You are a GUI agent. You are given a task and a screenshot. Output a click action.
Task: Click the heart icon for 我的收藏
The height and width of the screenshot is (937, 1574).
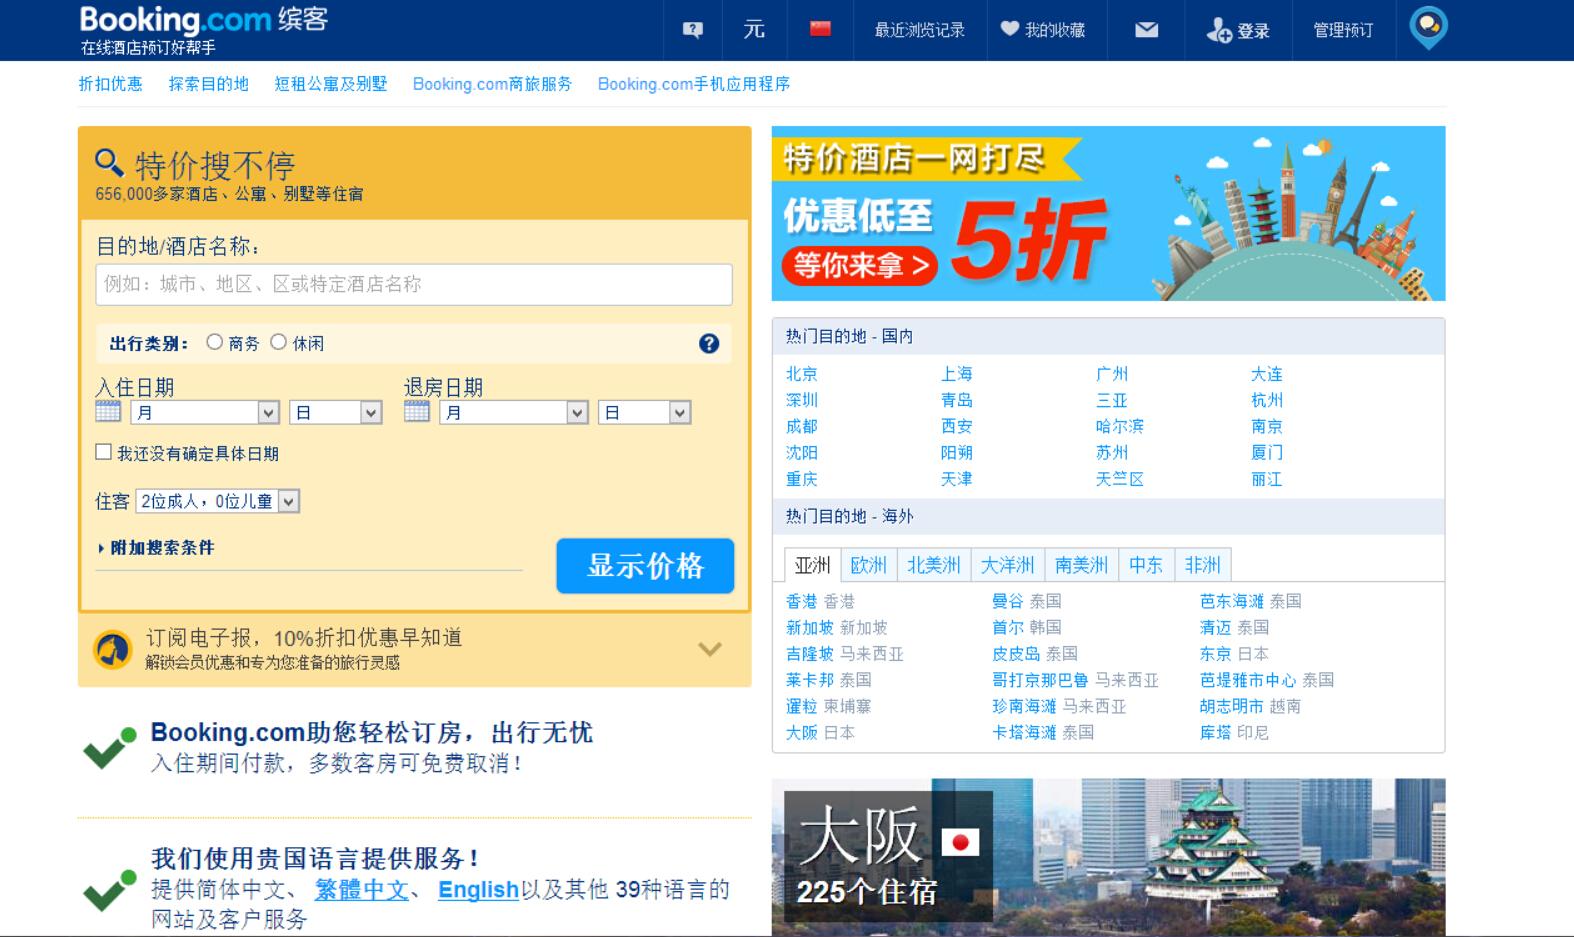[x=1010, y=29]
